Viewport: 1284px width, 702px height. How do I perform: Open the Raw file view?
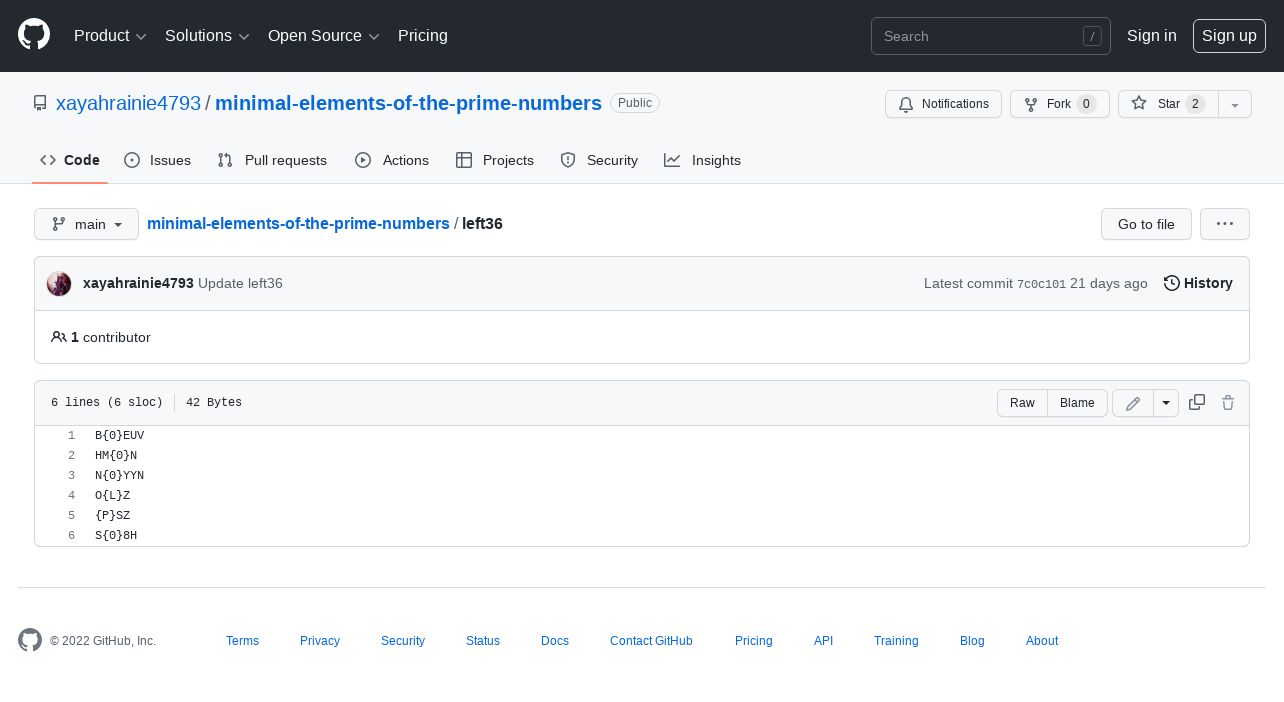tap(1022, 403)
